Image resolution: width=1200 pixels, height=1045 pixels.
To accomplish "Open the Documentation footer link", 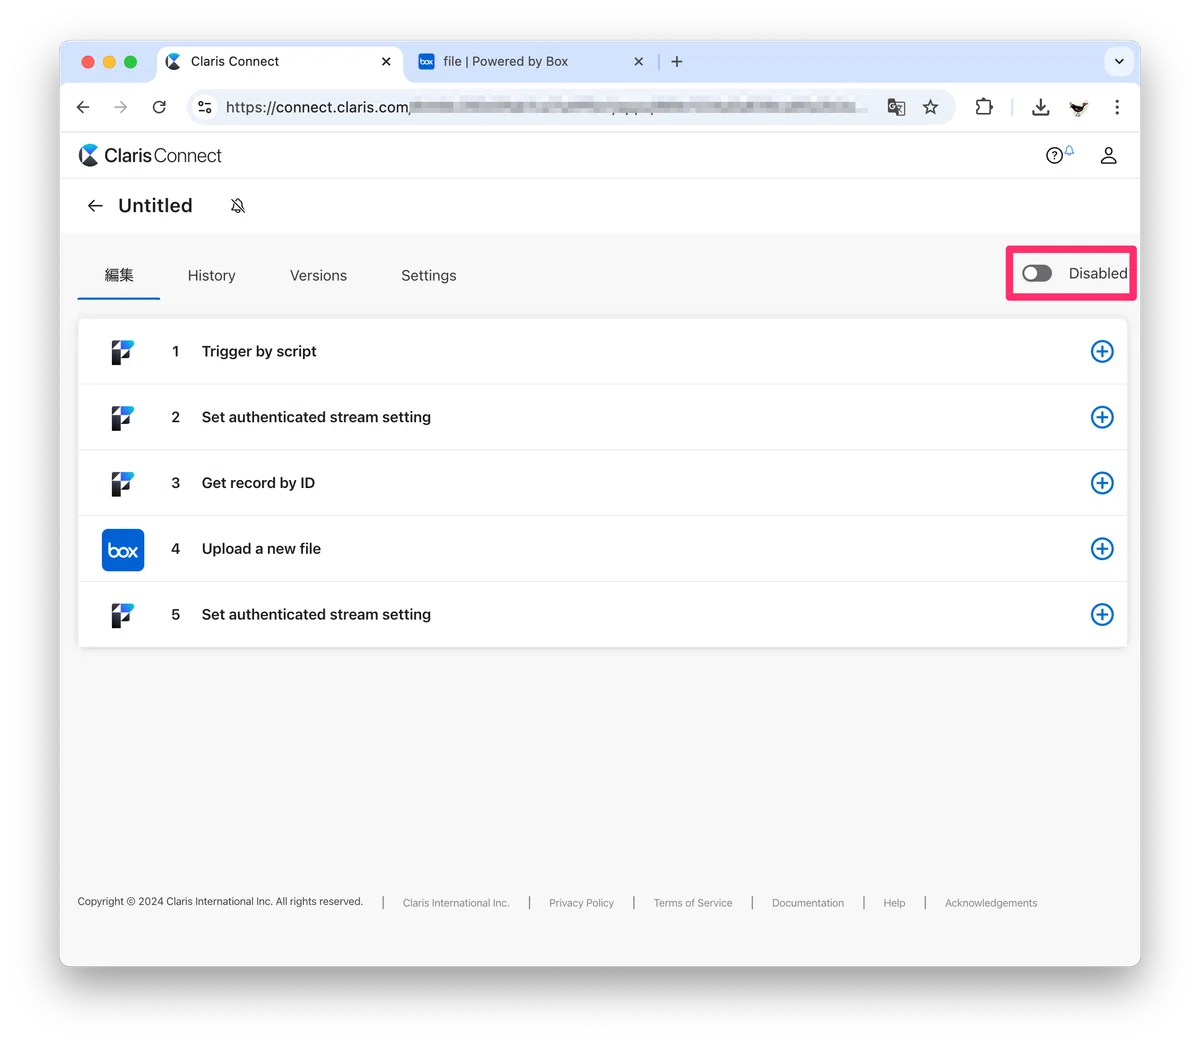I will click(808, 903).
